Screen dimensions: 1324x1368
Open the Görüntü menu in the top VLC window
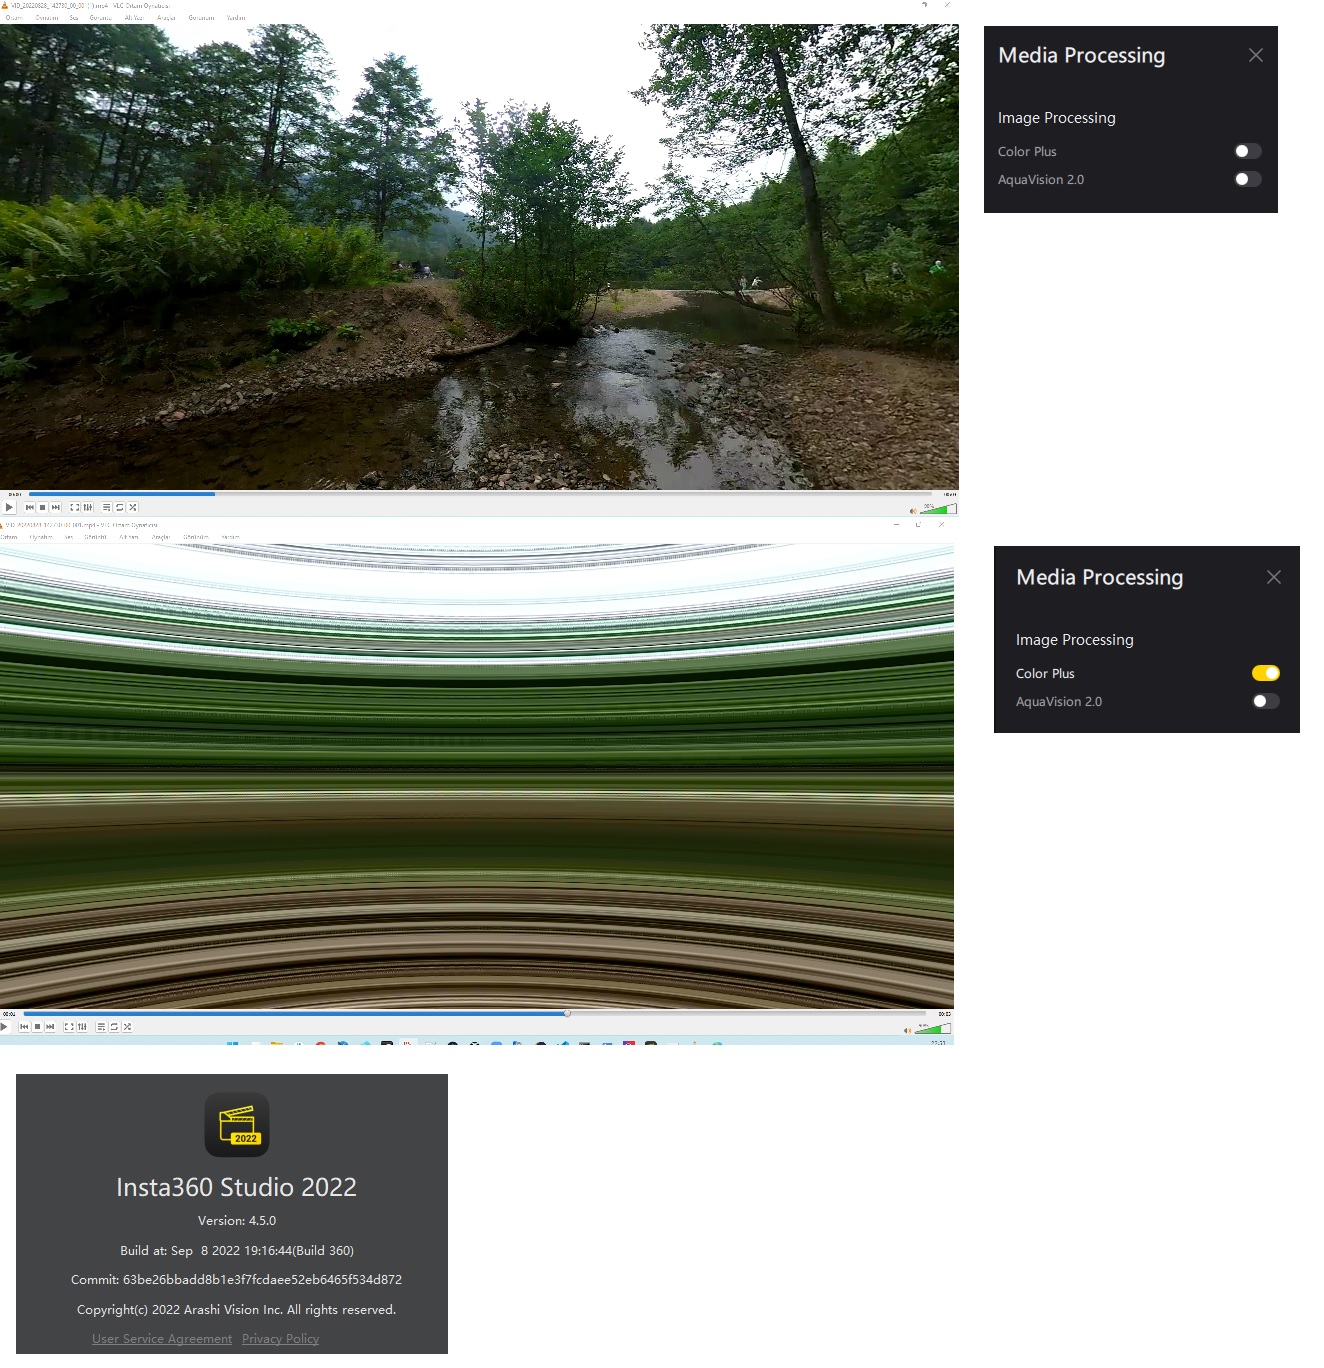pyautogui.click(x=102, y=18)
